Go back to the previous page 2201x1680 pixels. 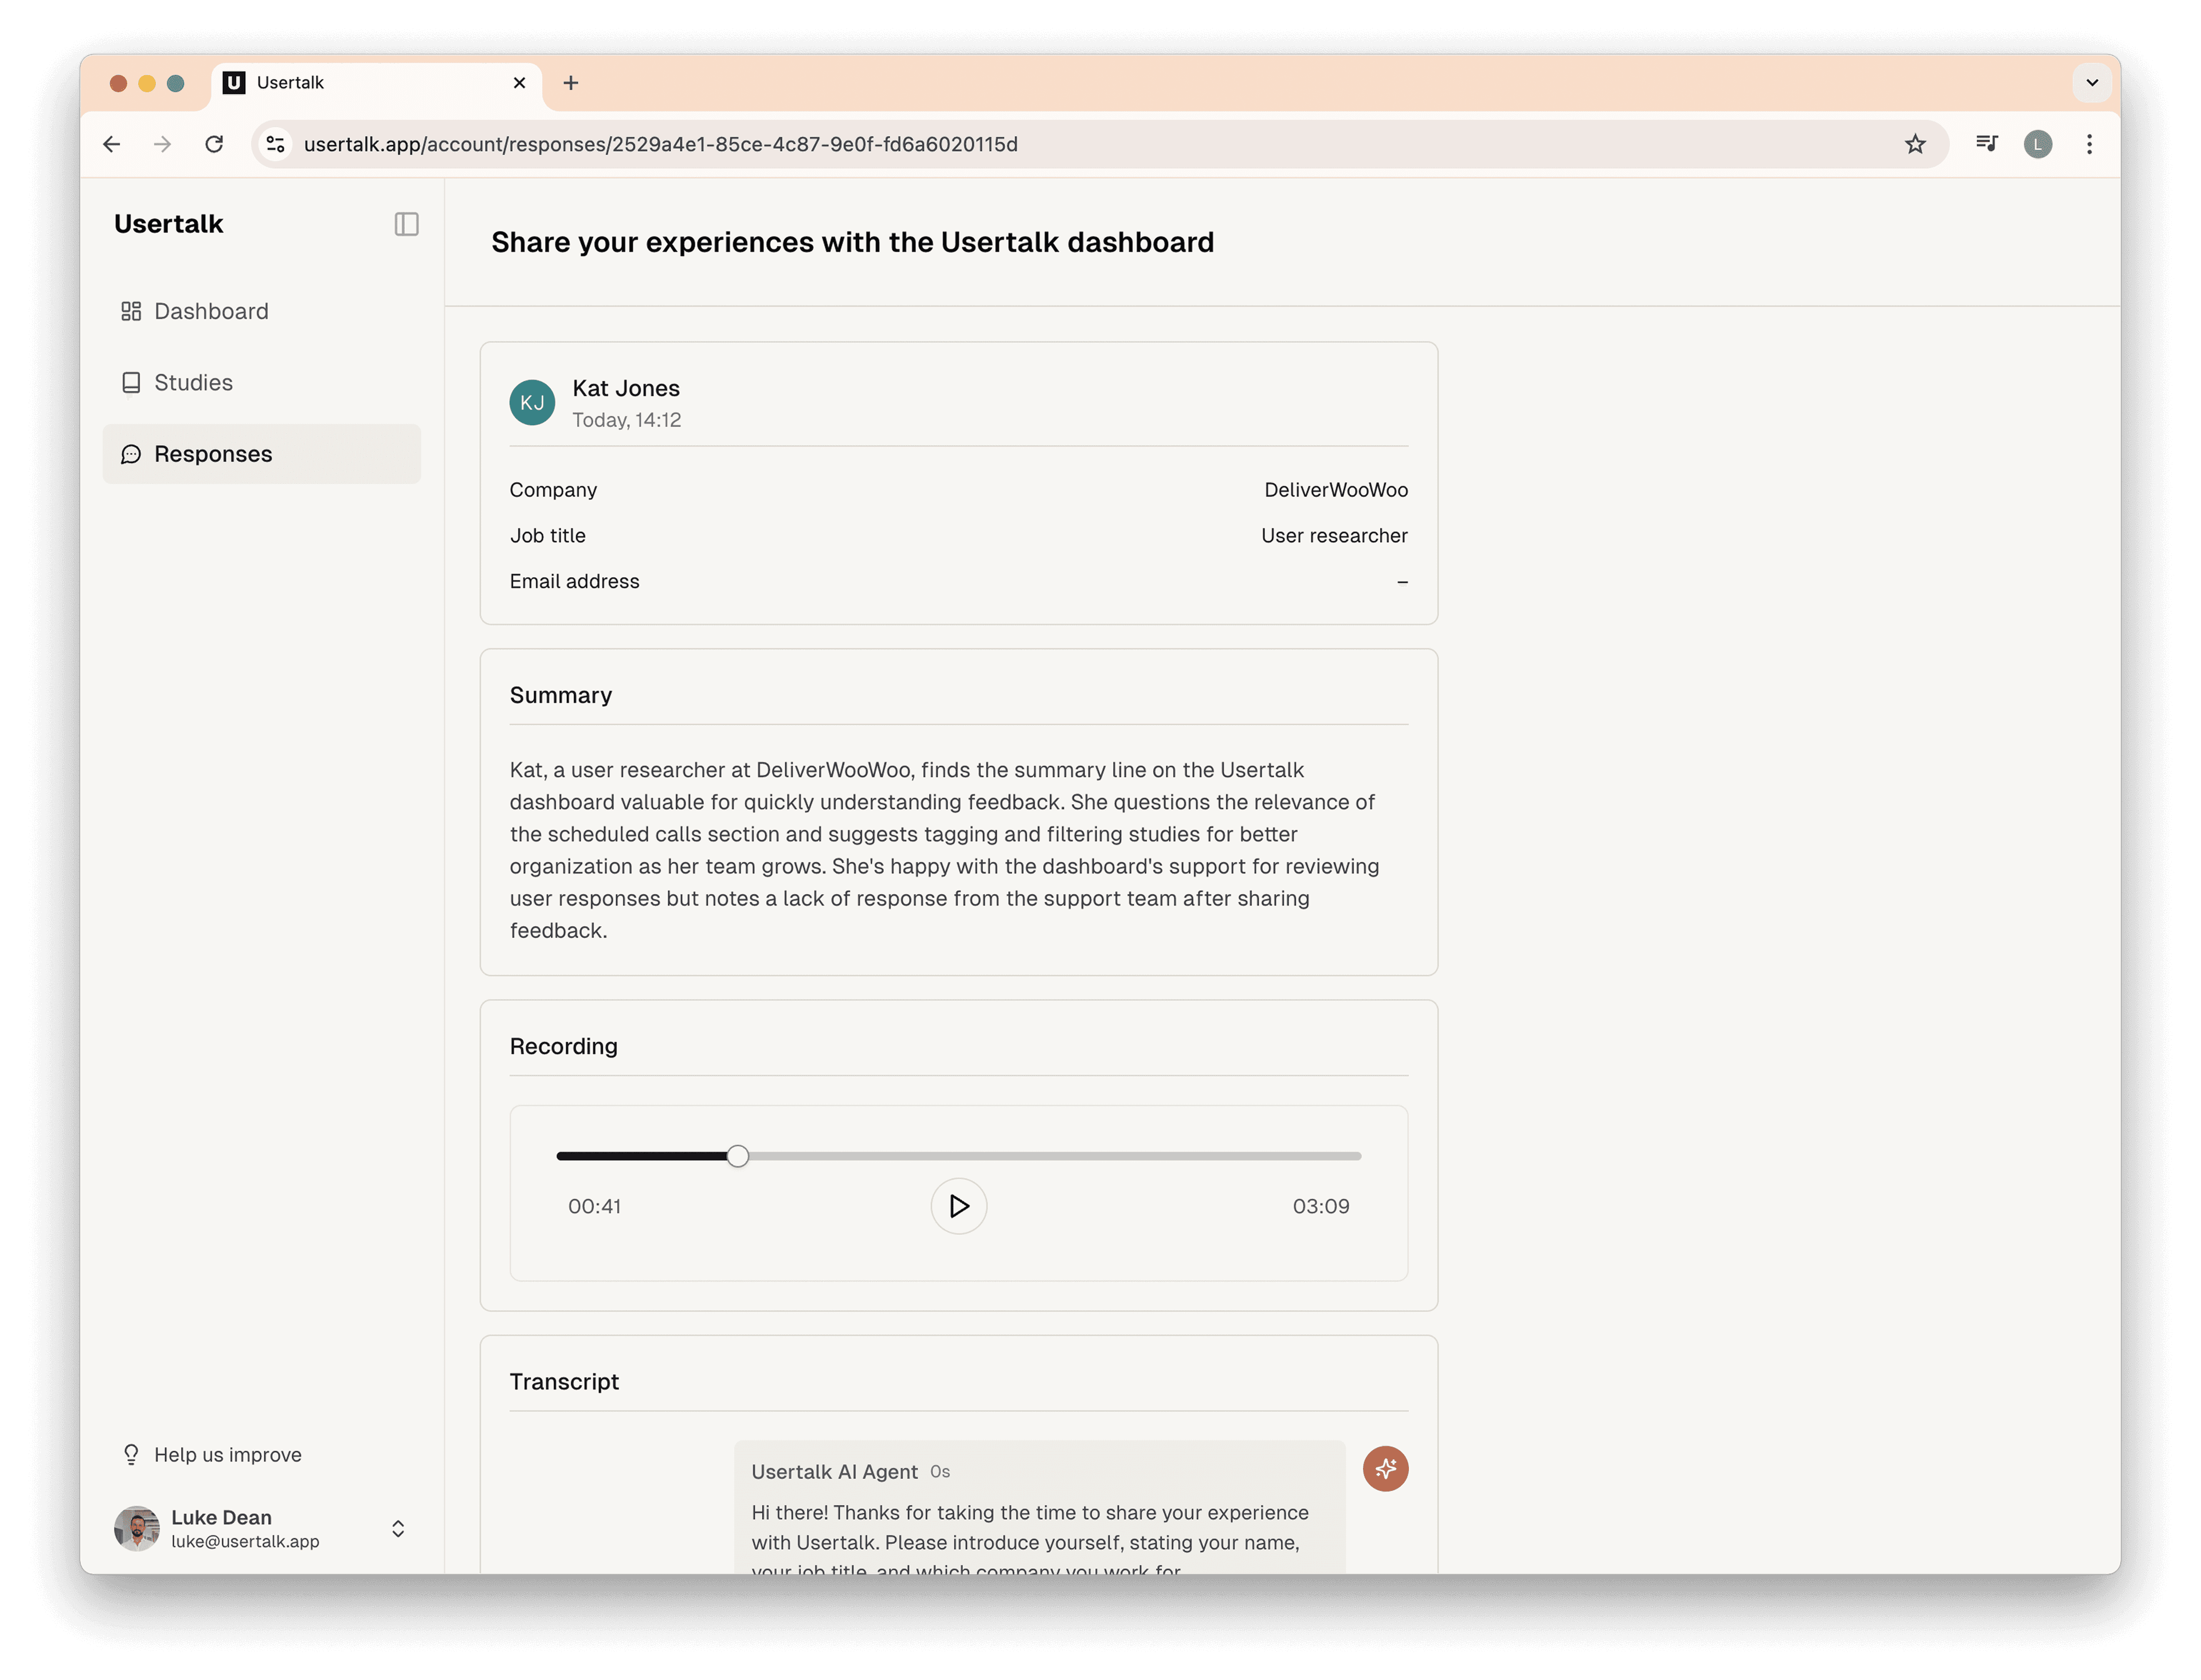112,144
